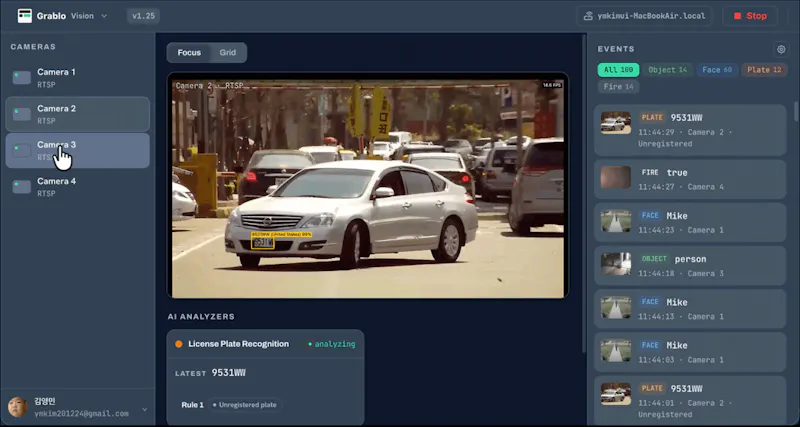Filter events by All 100
The height and width of the screenshot is (427, 800).
(618, 70)
